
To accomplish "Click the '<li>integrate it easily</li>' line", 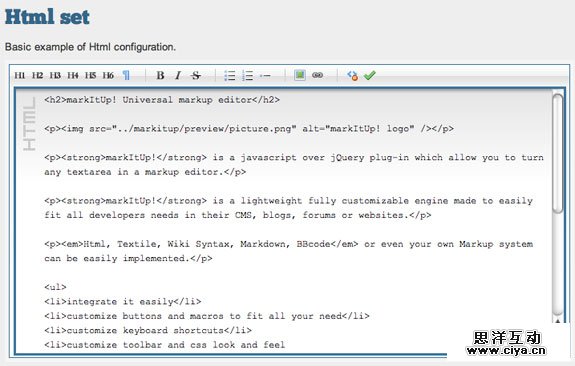I will [122, 301].
